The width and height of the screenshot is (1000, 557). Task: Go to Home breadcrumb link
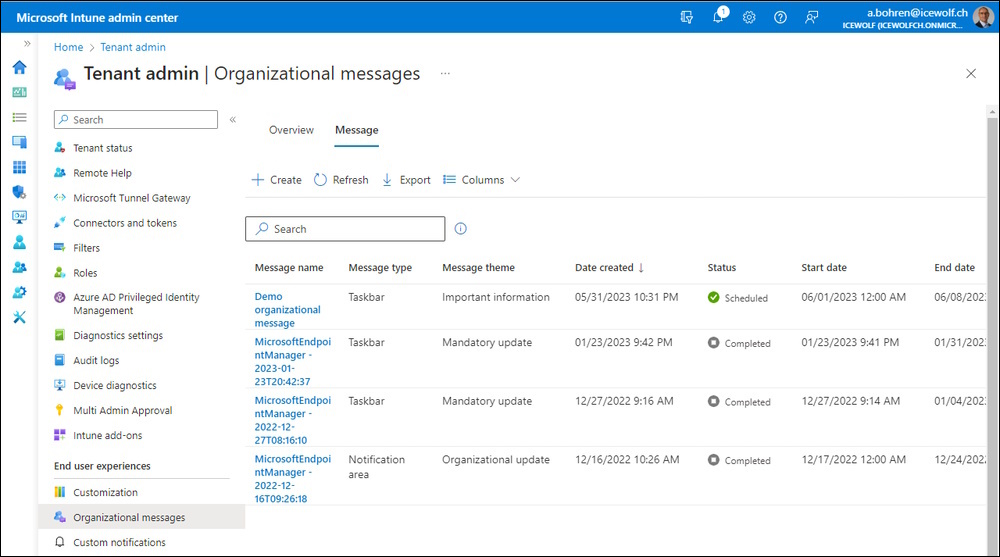coord(68,47)
